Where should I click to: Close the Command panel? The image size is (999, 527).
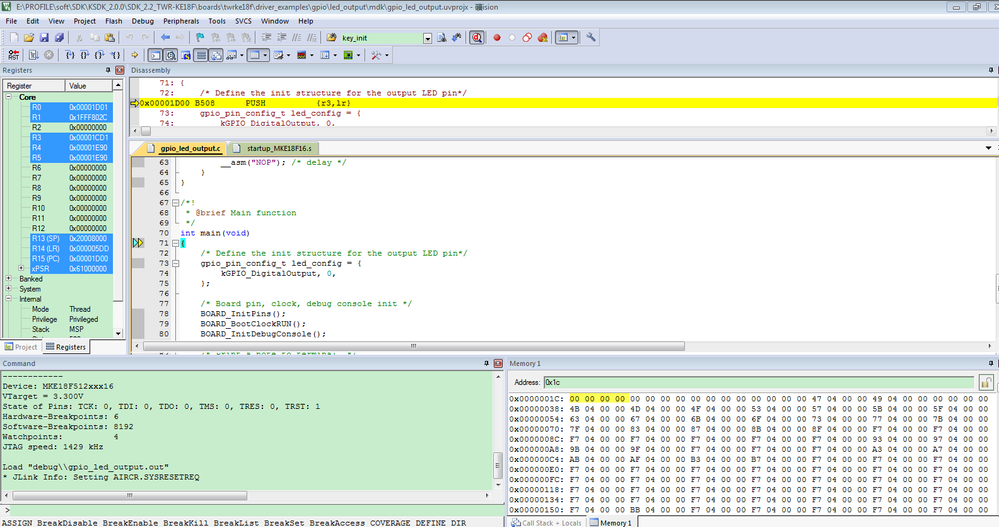point(498,363)
